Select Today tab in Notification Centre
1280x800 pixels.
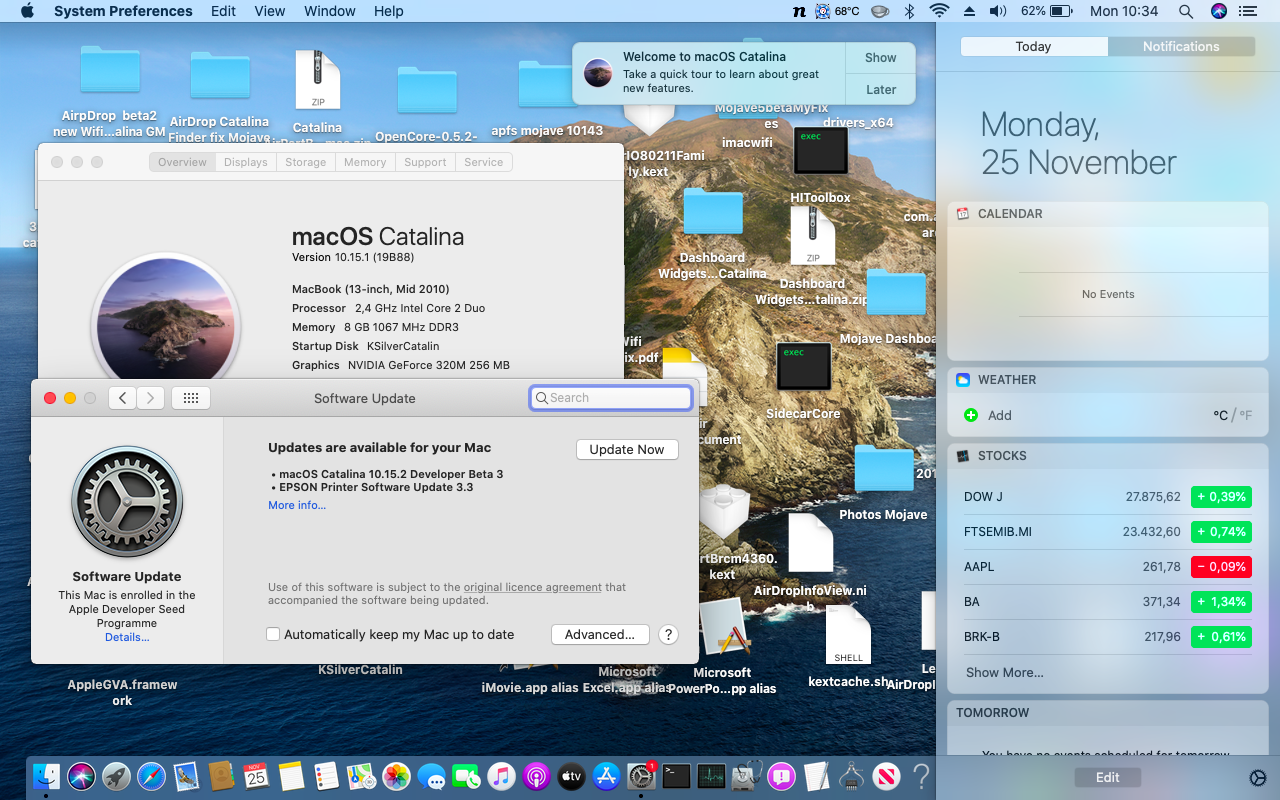[x=1033, y=46]
